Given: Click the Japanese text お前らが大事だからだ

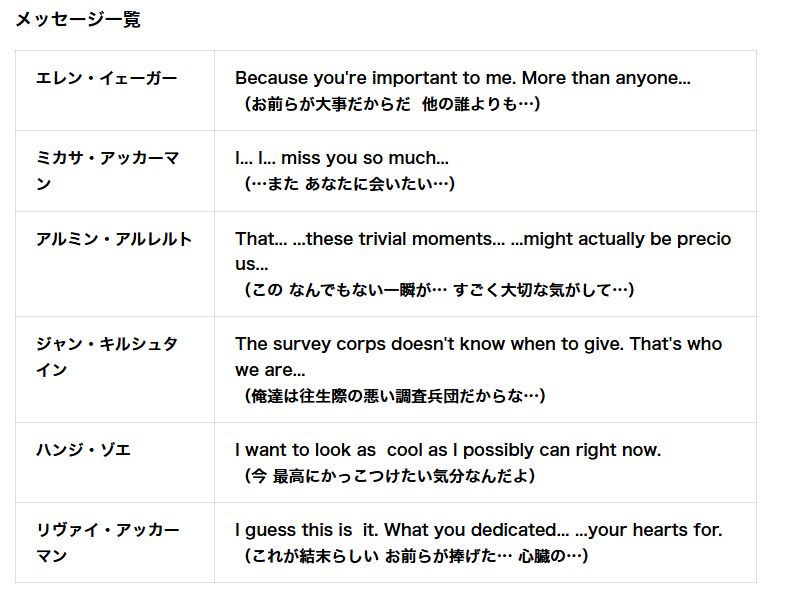Looking at the screenshot, I should pos(330,104).
